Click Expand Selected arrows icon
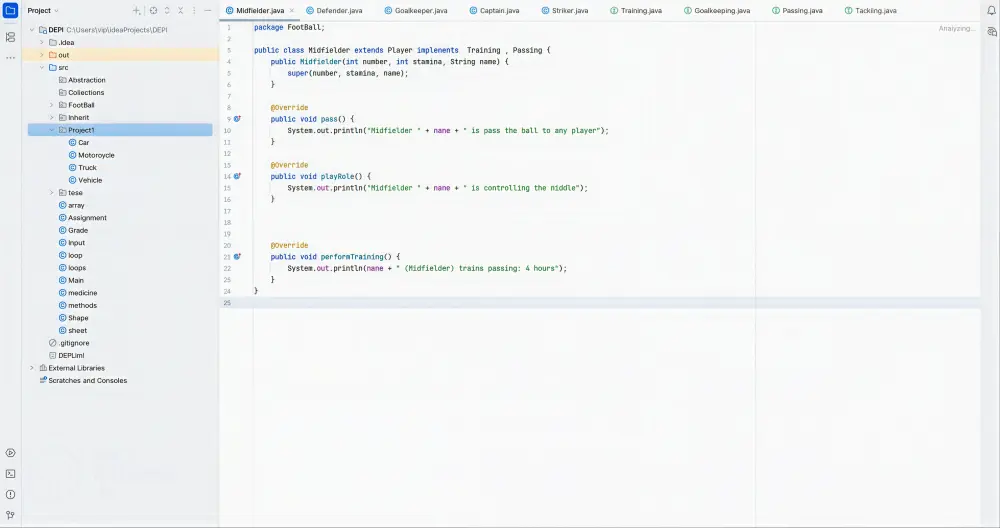This screenshot has height=528, width=1000. (x=167, y=10)
